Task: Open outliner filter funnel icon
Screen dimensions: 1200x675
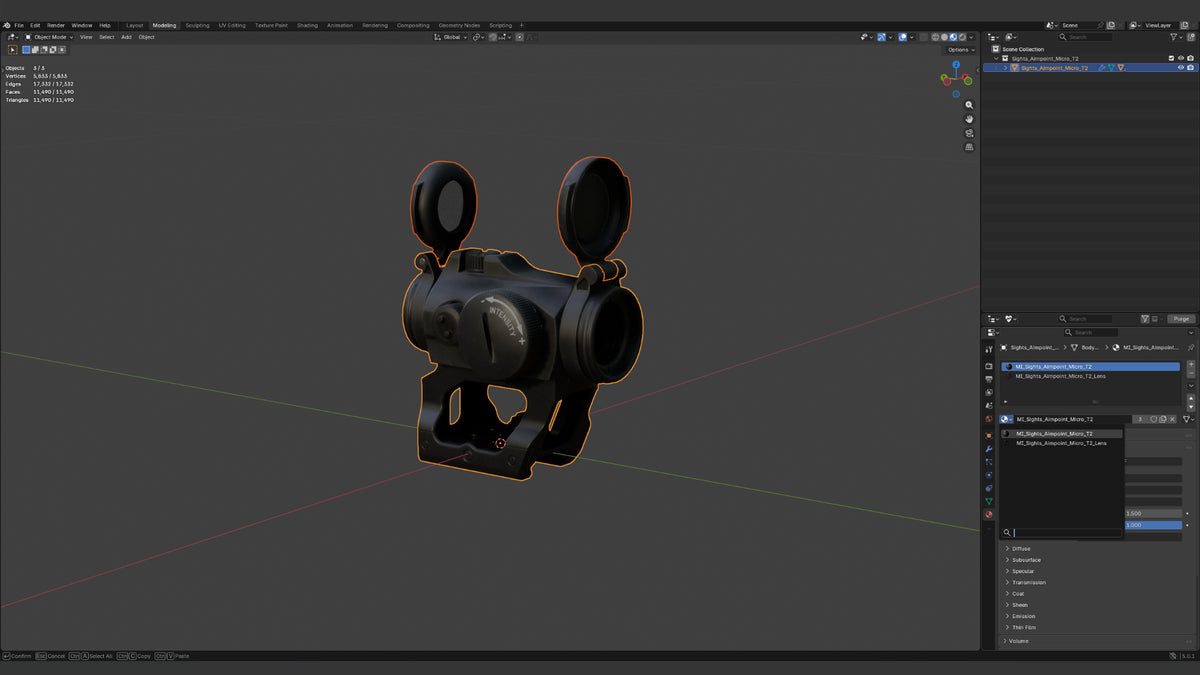Action: (1176, 37)
